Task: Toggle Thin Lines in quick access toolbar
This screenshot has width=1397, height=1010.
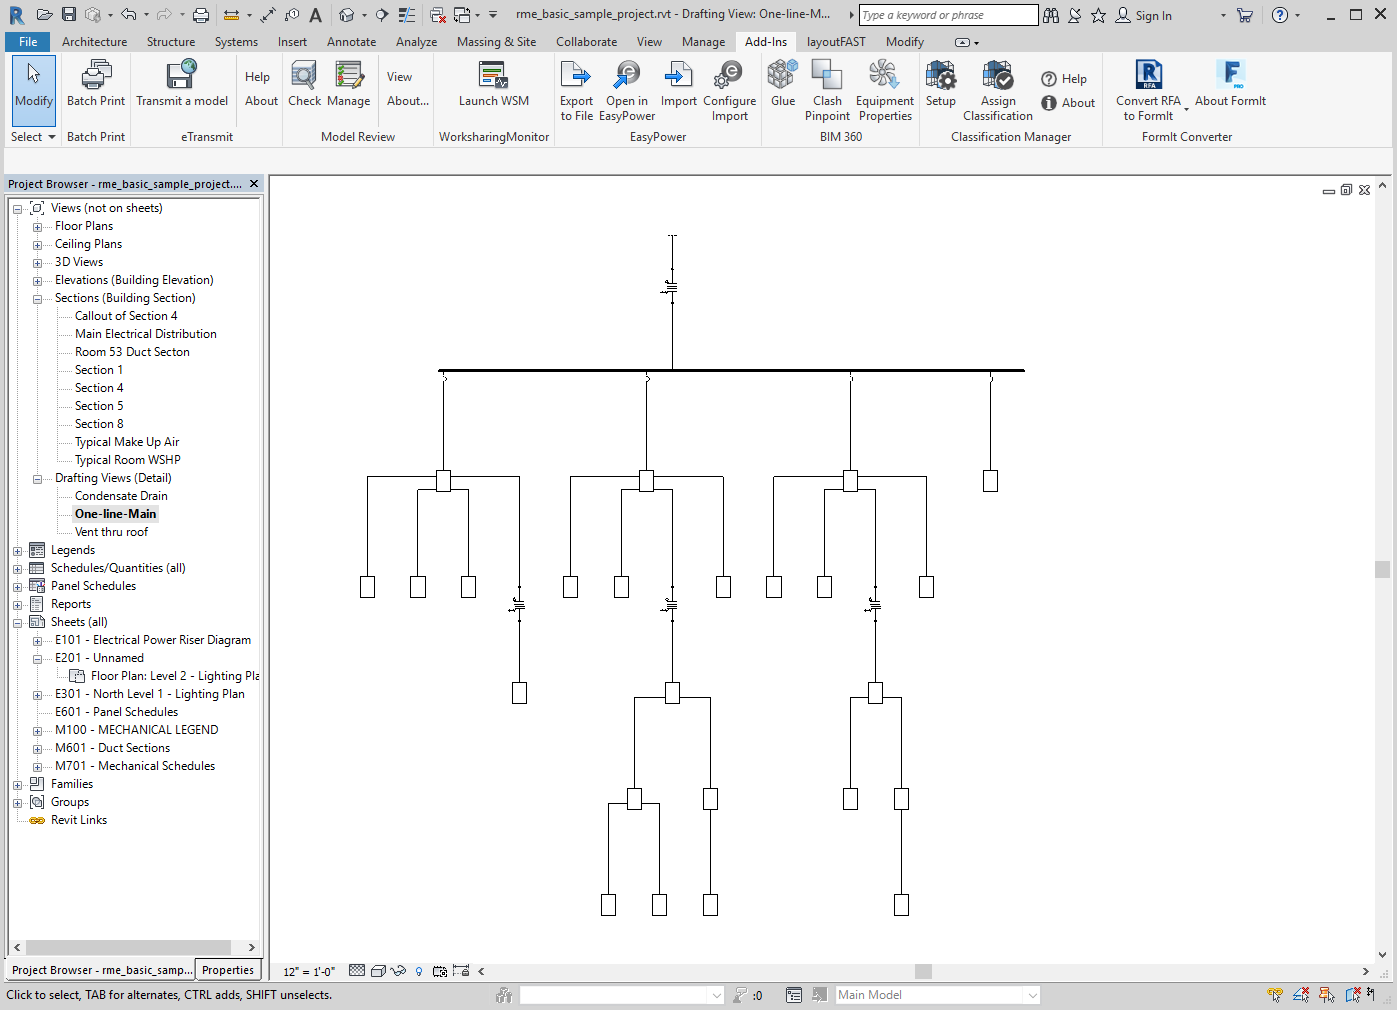Action: coord(407,15)
